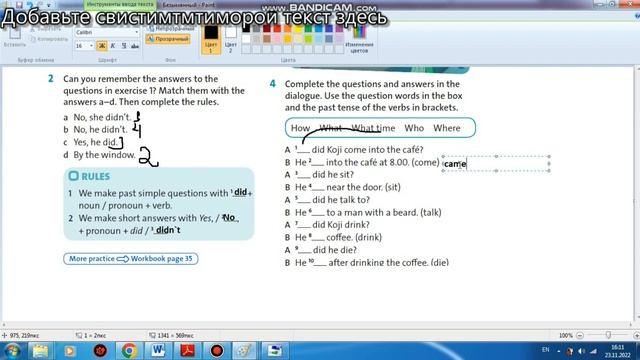Pick the brown palette color

[x=267, y=39]
